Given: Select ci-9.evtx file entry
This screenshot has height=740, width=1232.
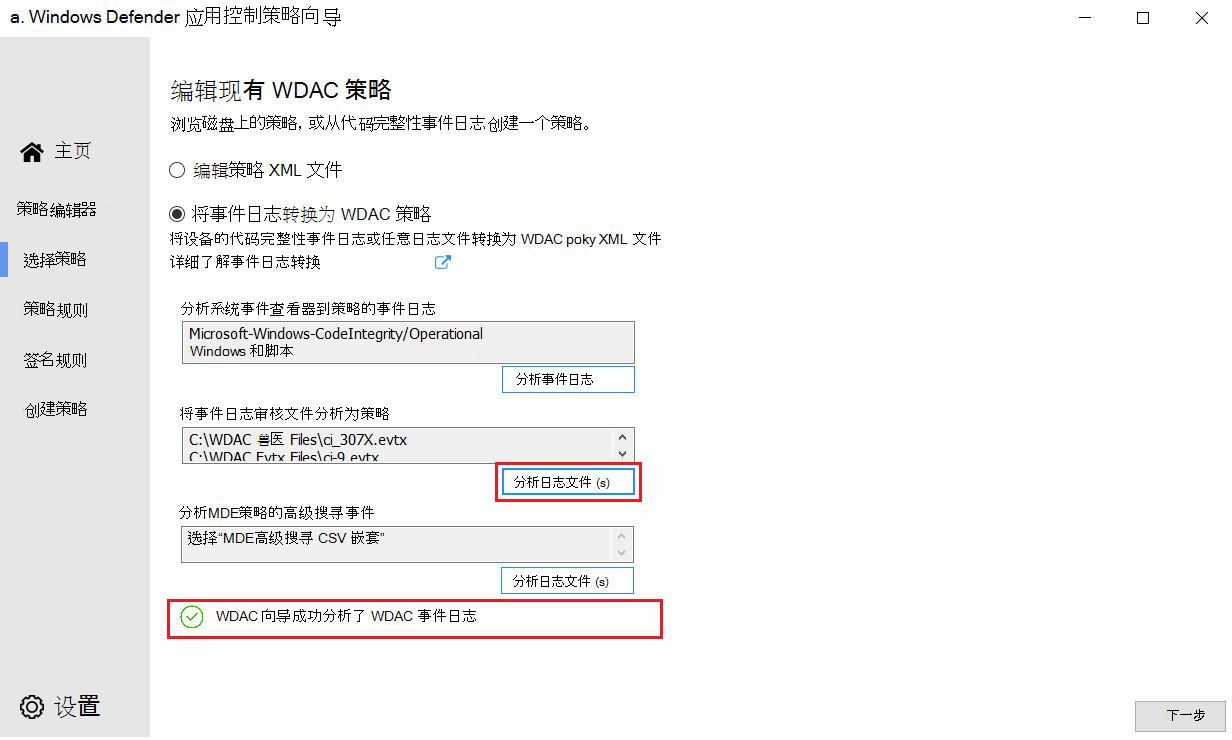Looking at the screenshot, I should pos(284,457).
